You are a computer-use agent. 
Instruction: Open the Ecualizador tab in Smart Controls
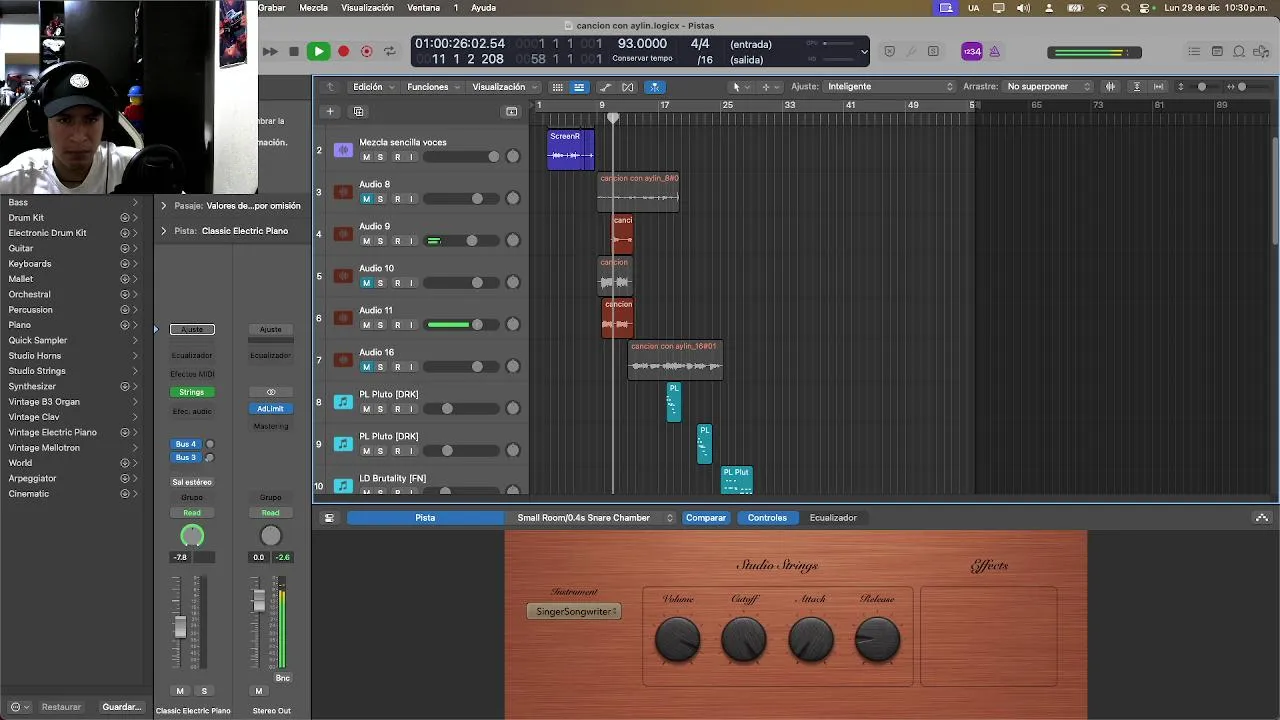click(x=833, y=518)
